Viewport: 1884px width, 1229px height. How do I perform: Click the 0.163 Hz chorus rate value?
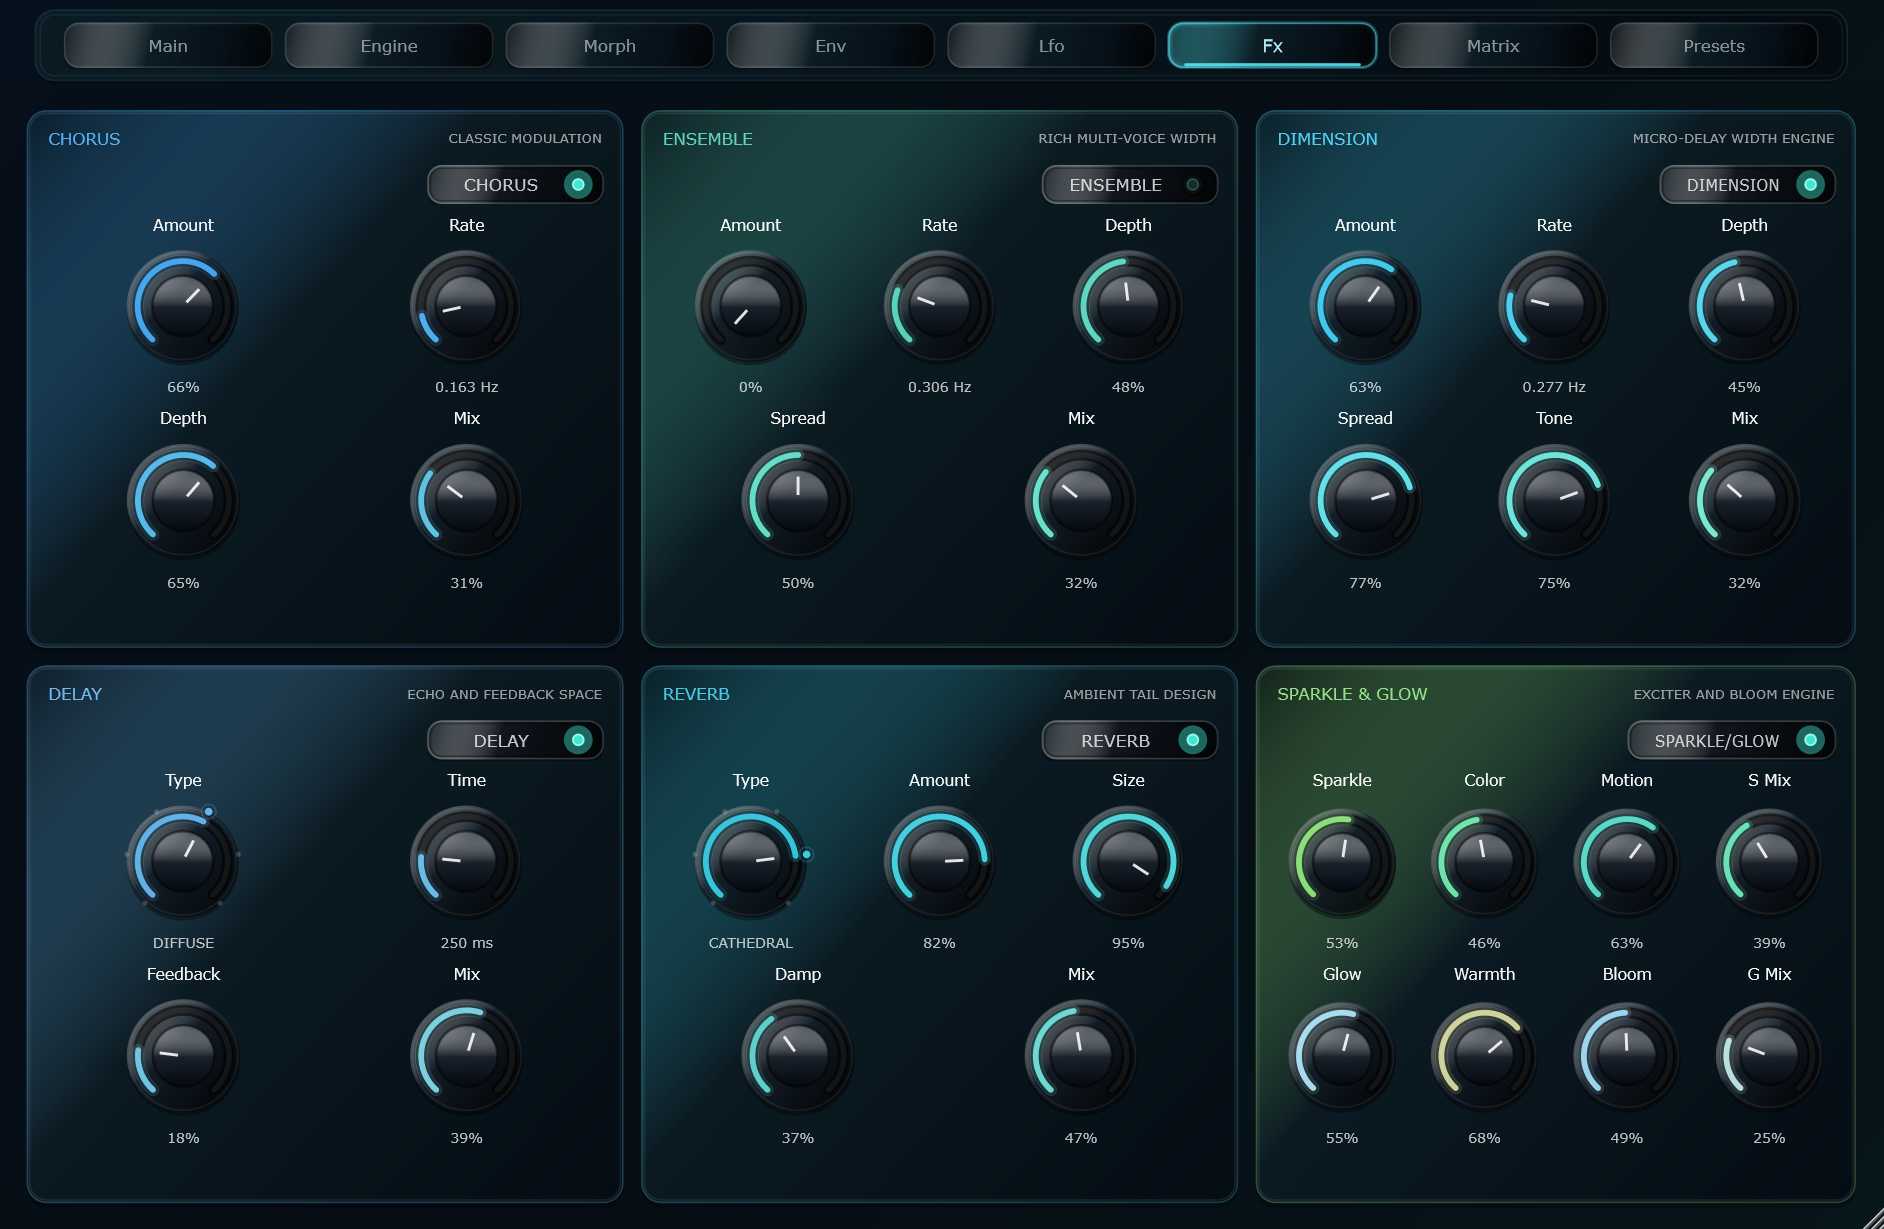466,387
